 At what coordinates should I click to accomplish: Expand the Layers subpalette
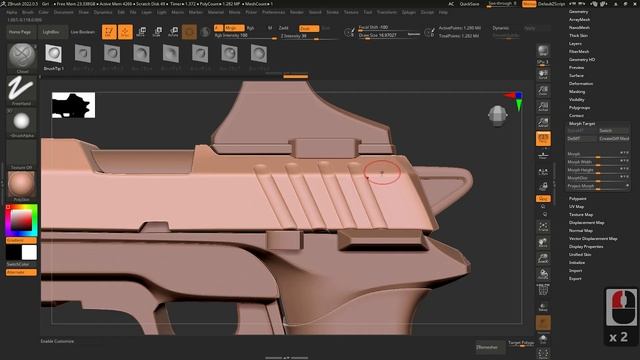tap(575, 43)
